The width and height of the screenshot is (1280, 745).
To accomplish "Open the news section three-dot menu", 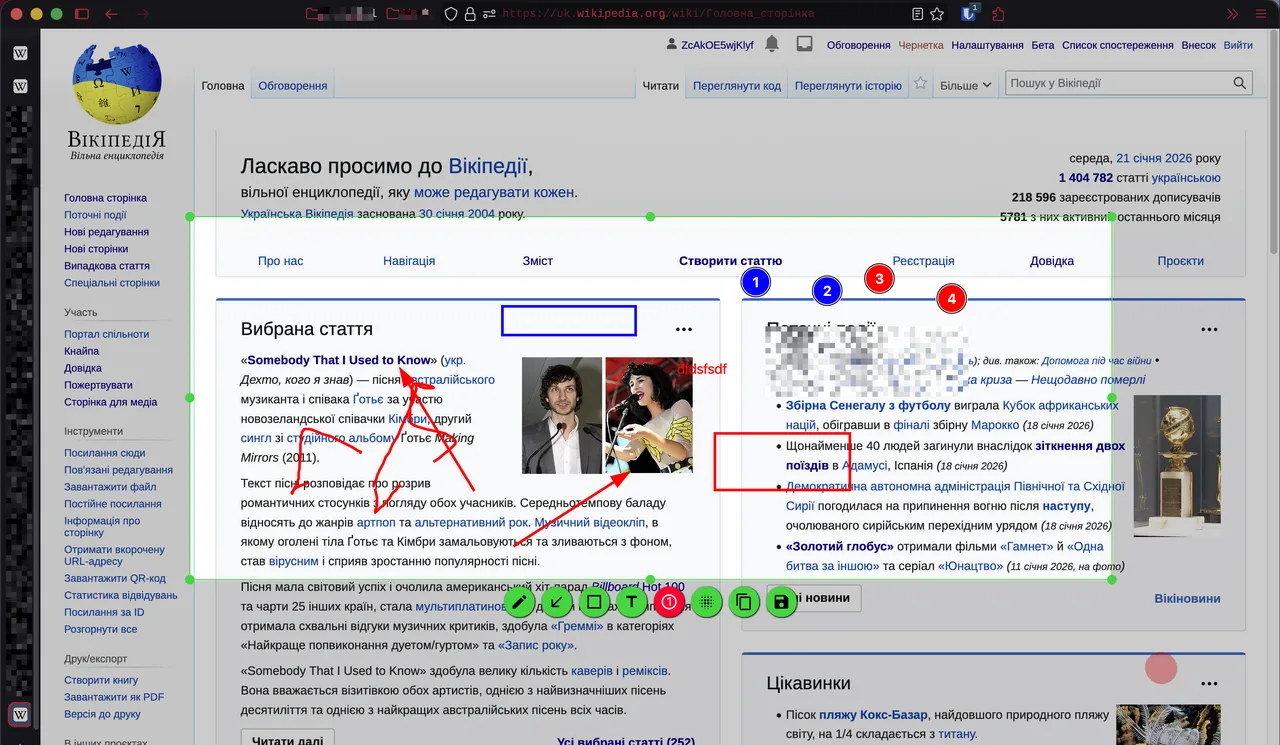I will pos(1210,329).
